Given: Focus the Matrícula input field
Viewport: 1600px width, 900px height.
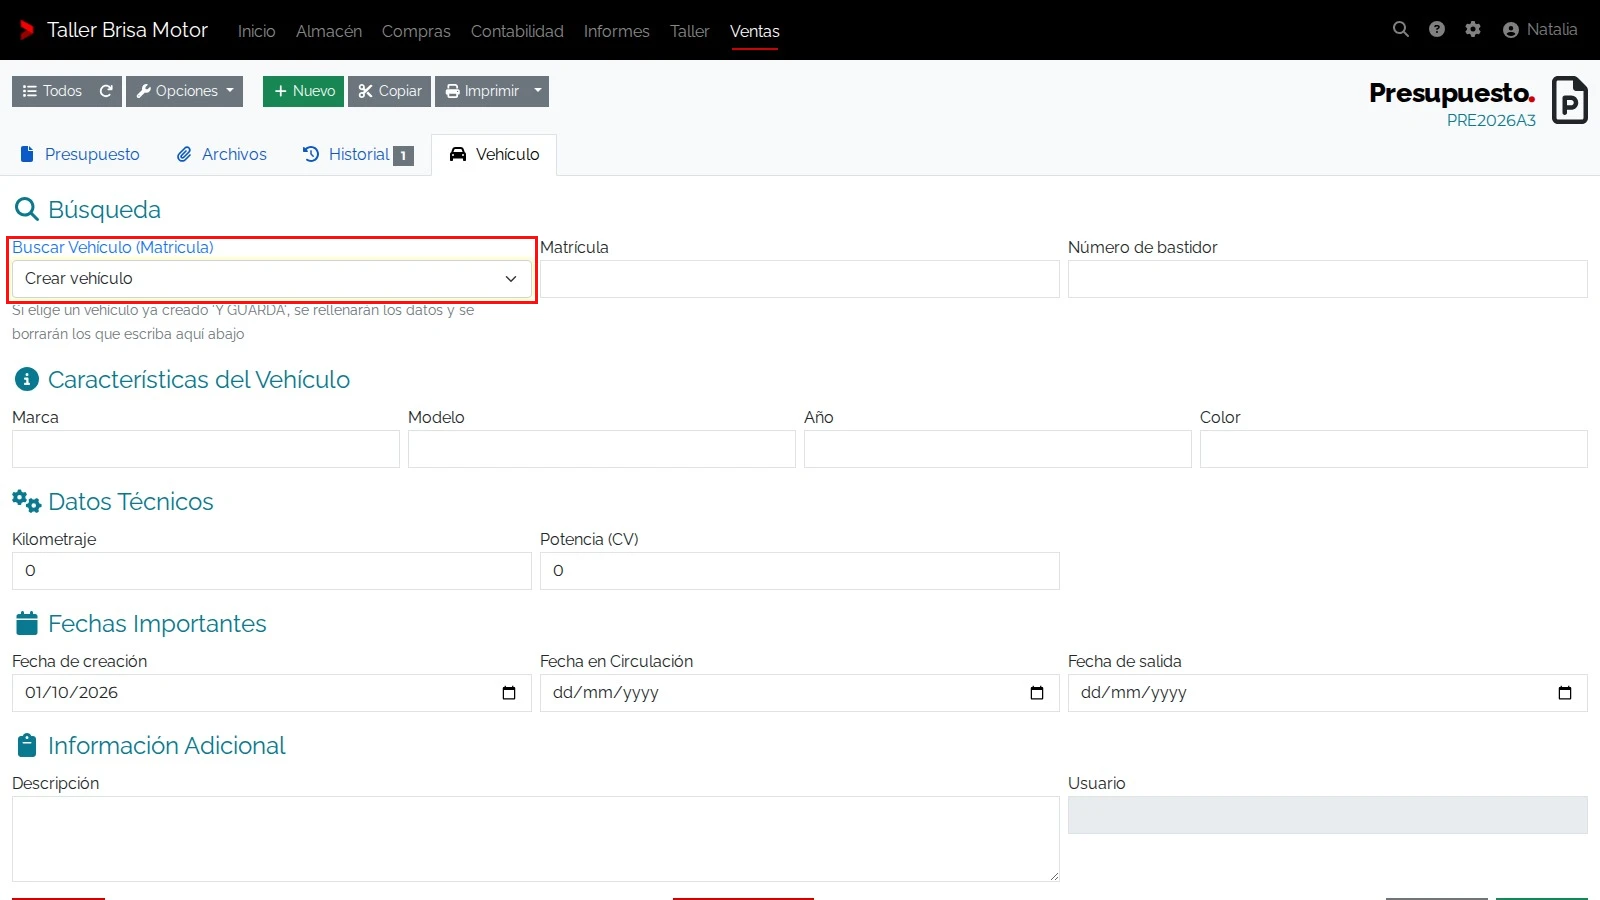Looking at the screenshot, I should 800,279.
